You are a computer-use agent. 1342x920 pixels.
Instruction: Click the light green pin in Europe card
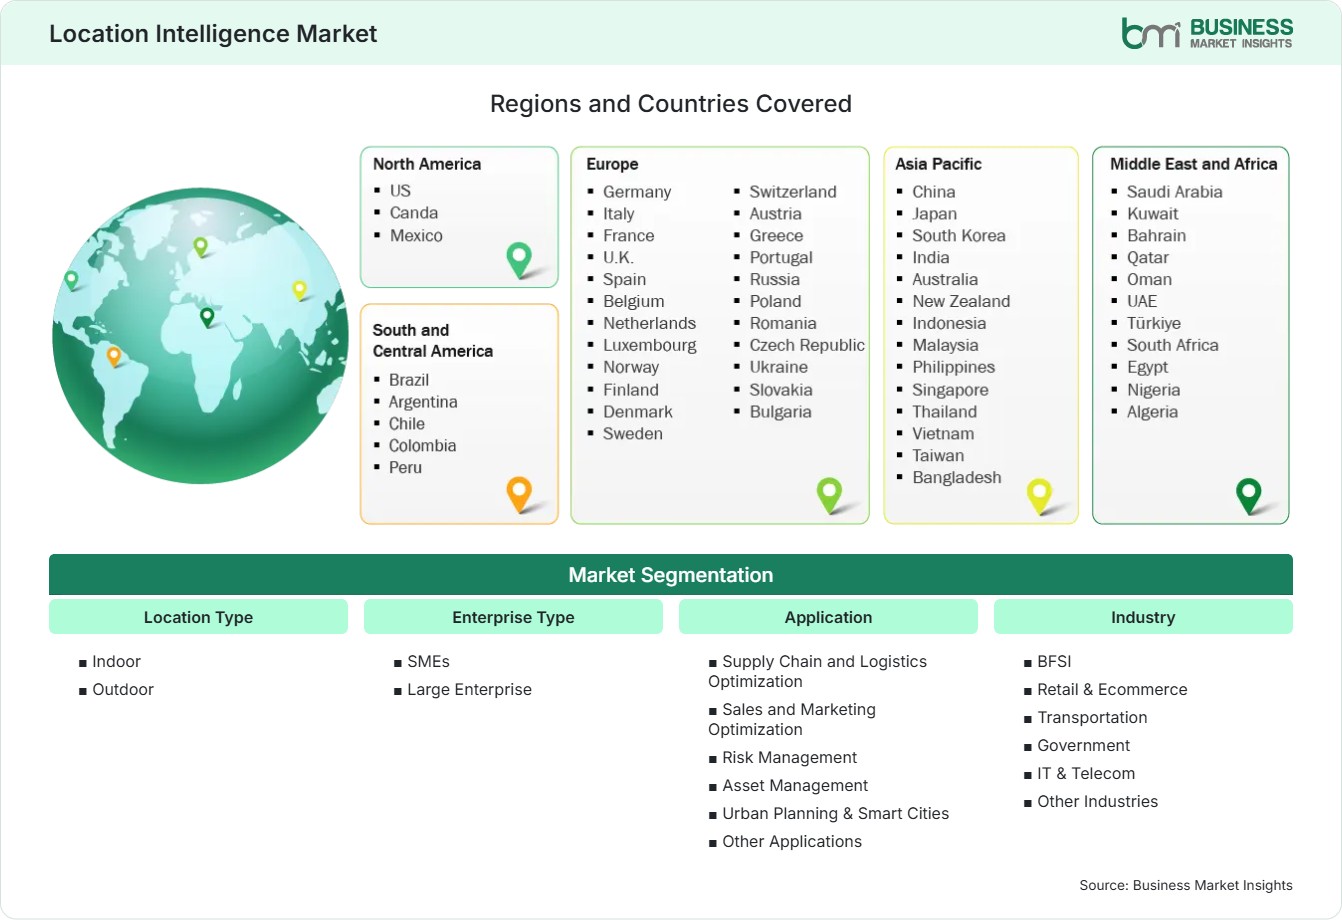click(829, 494)
